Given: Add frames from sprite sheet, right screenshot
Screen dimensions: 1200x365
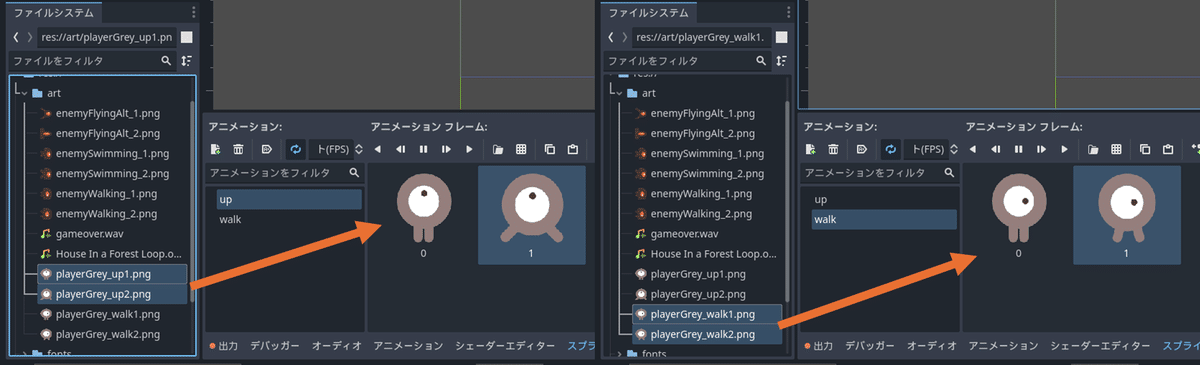Looking at the screenshot, I should tap(1116, 149).
